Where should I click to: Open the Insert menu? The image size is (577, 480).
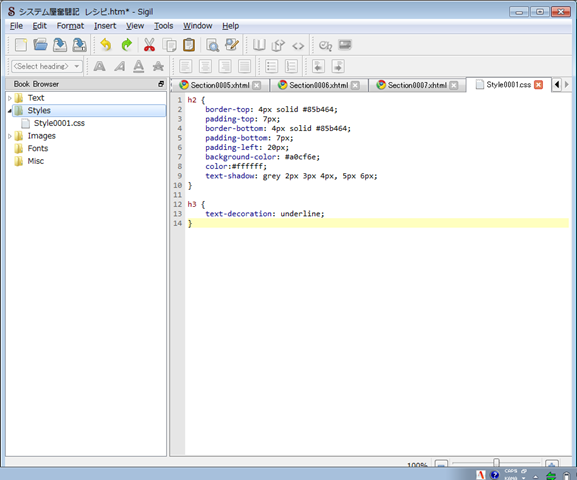point(105,26)
